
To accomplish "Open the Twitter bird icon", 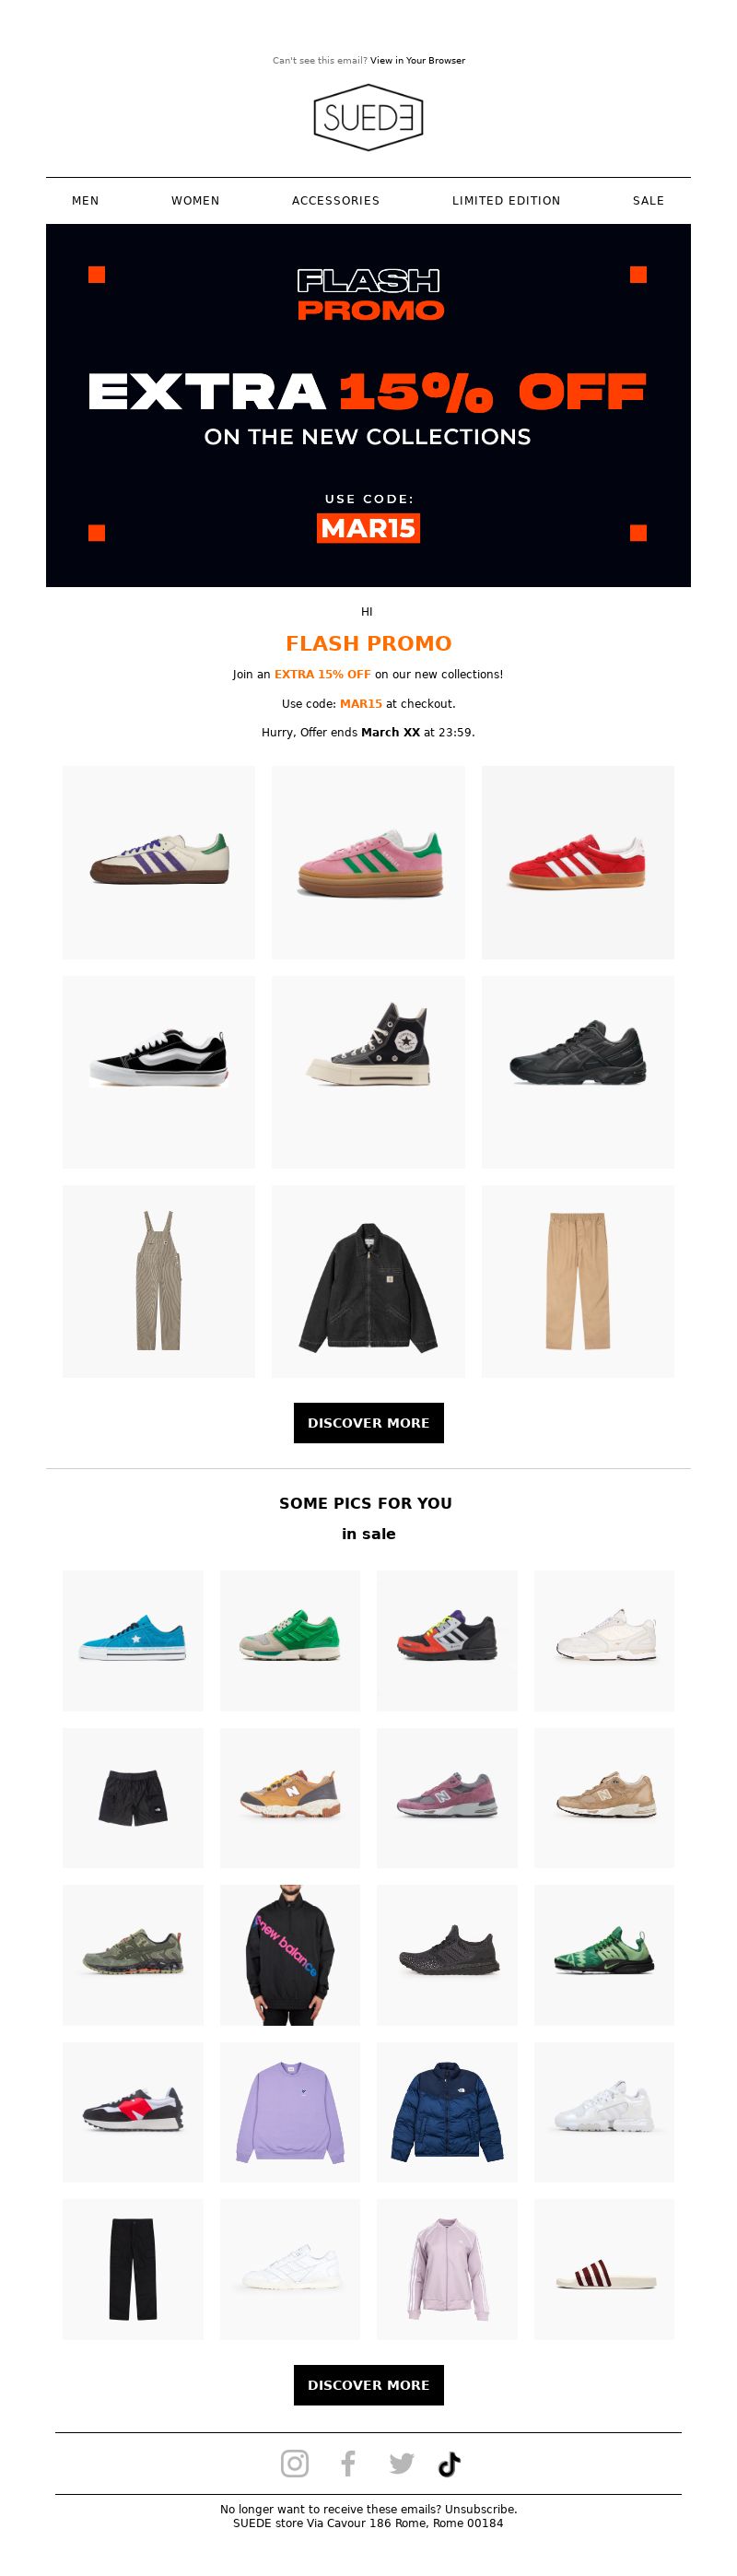I will [x=401, y=2463].
